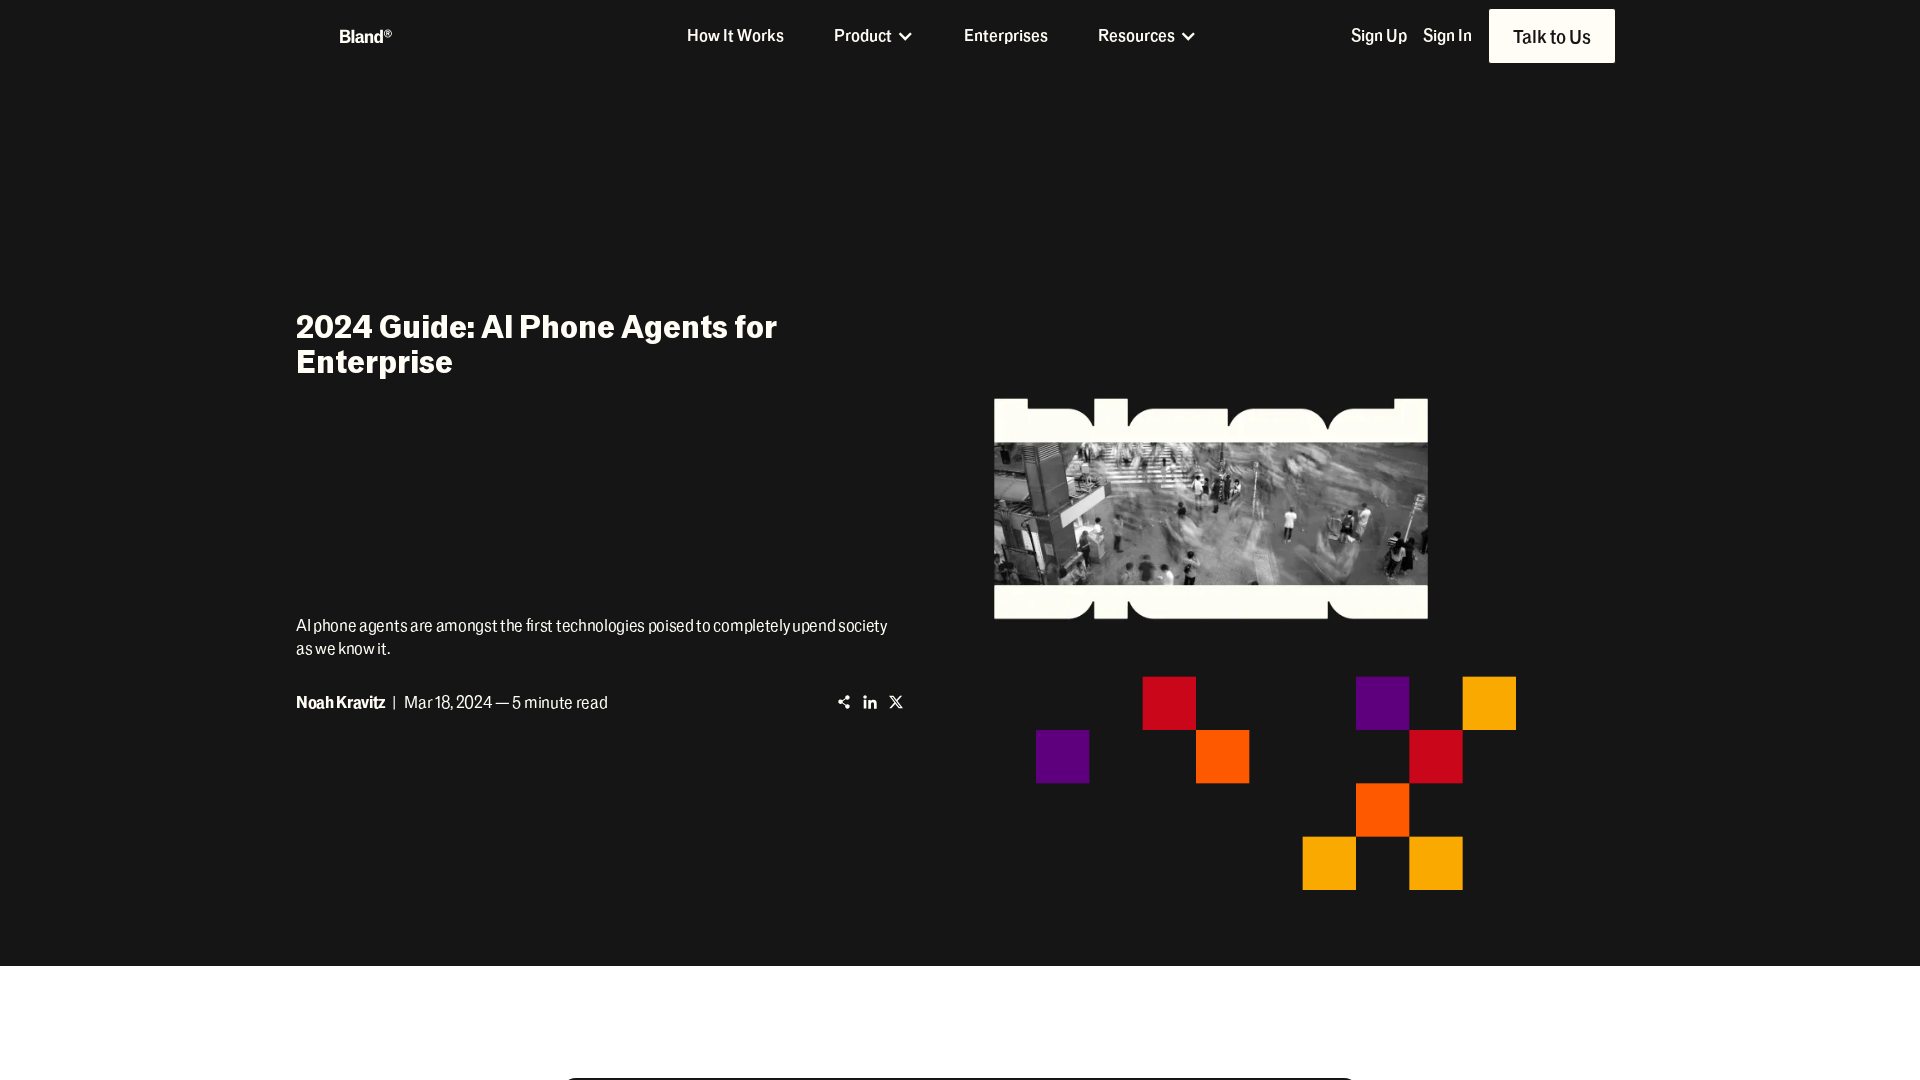This screenshot has height=1080, width=1920.
Task: Click the Sign In link
Action: 1446,36
